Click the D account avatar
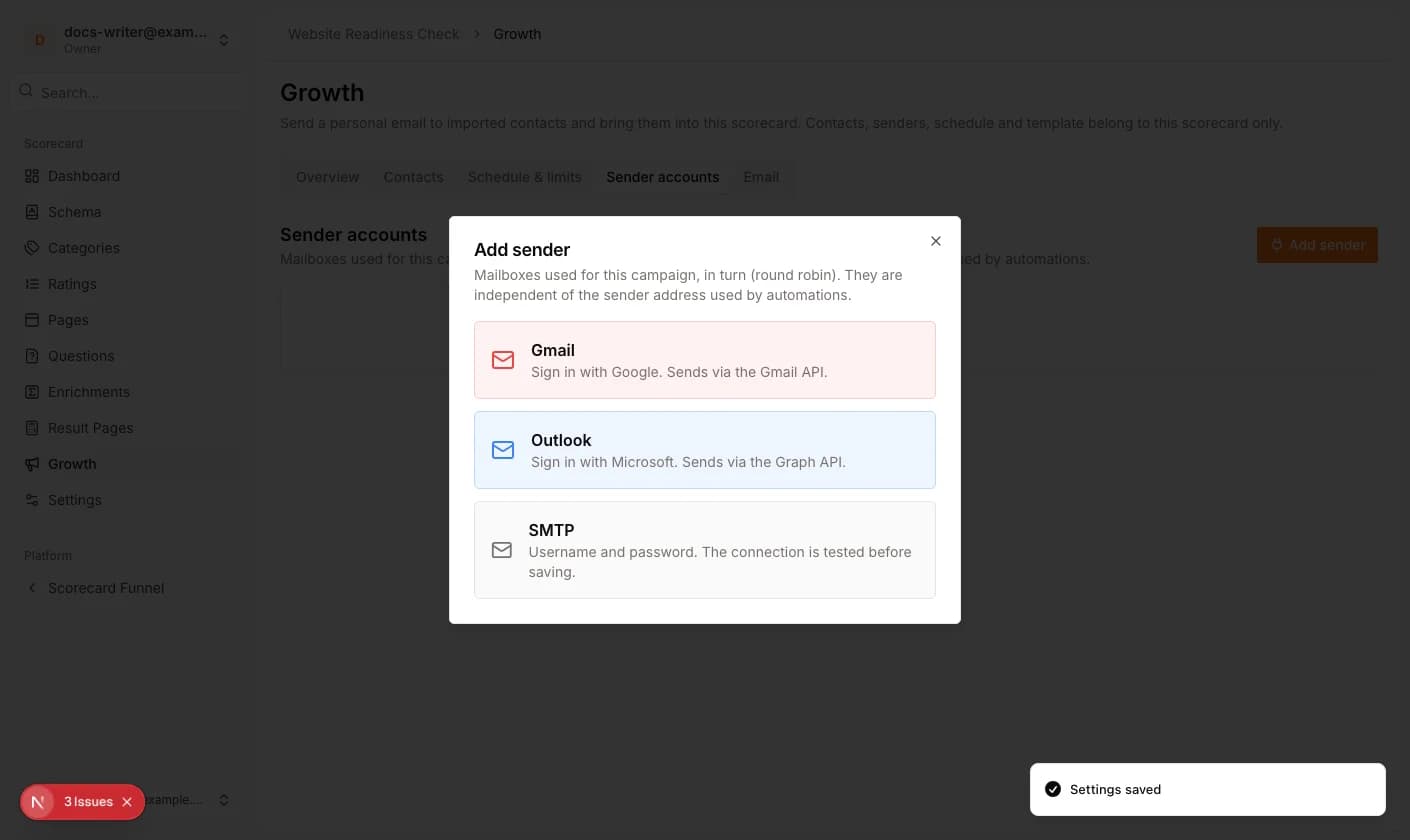This screenshot has height=840, width=1410. click(x=40, y=40)
